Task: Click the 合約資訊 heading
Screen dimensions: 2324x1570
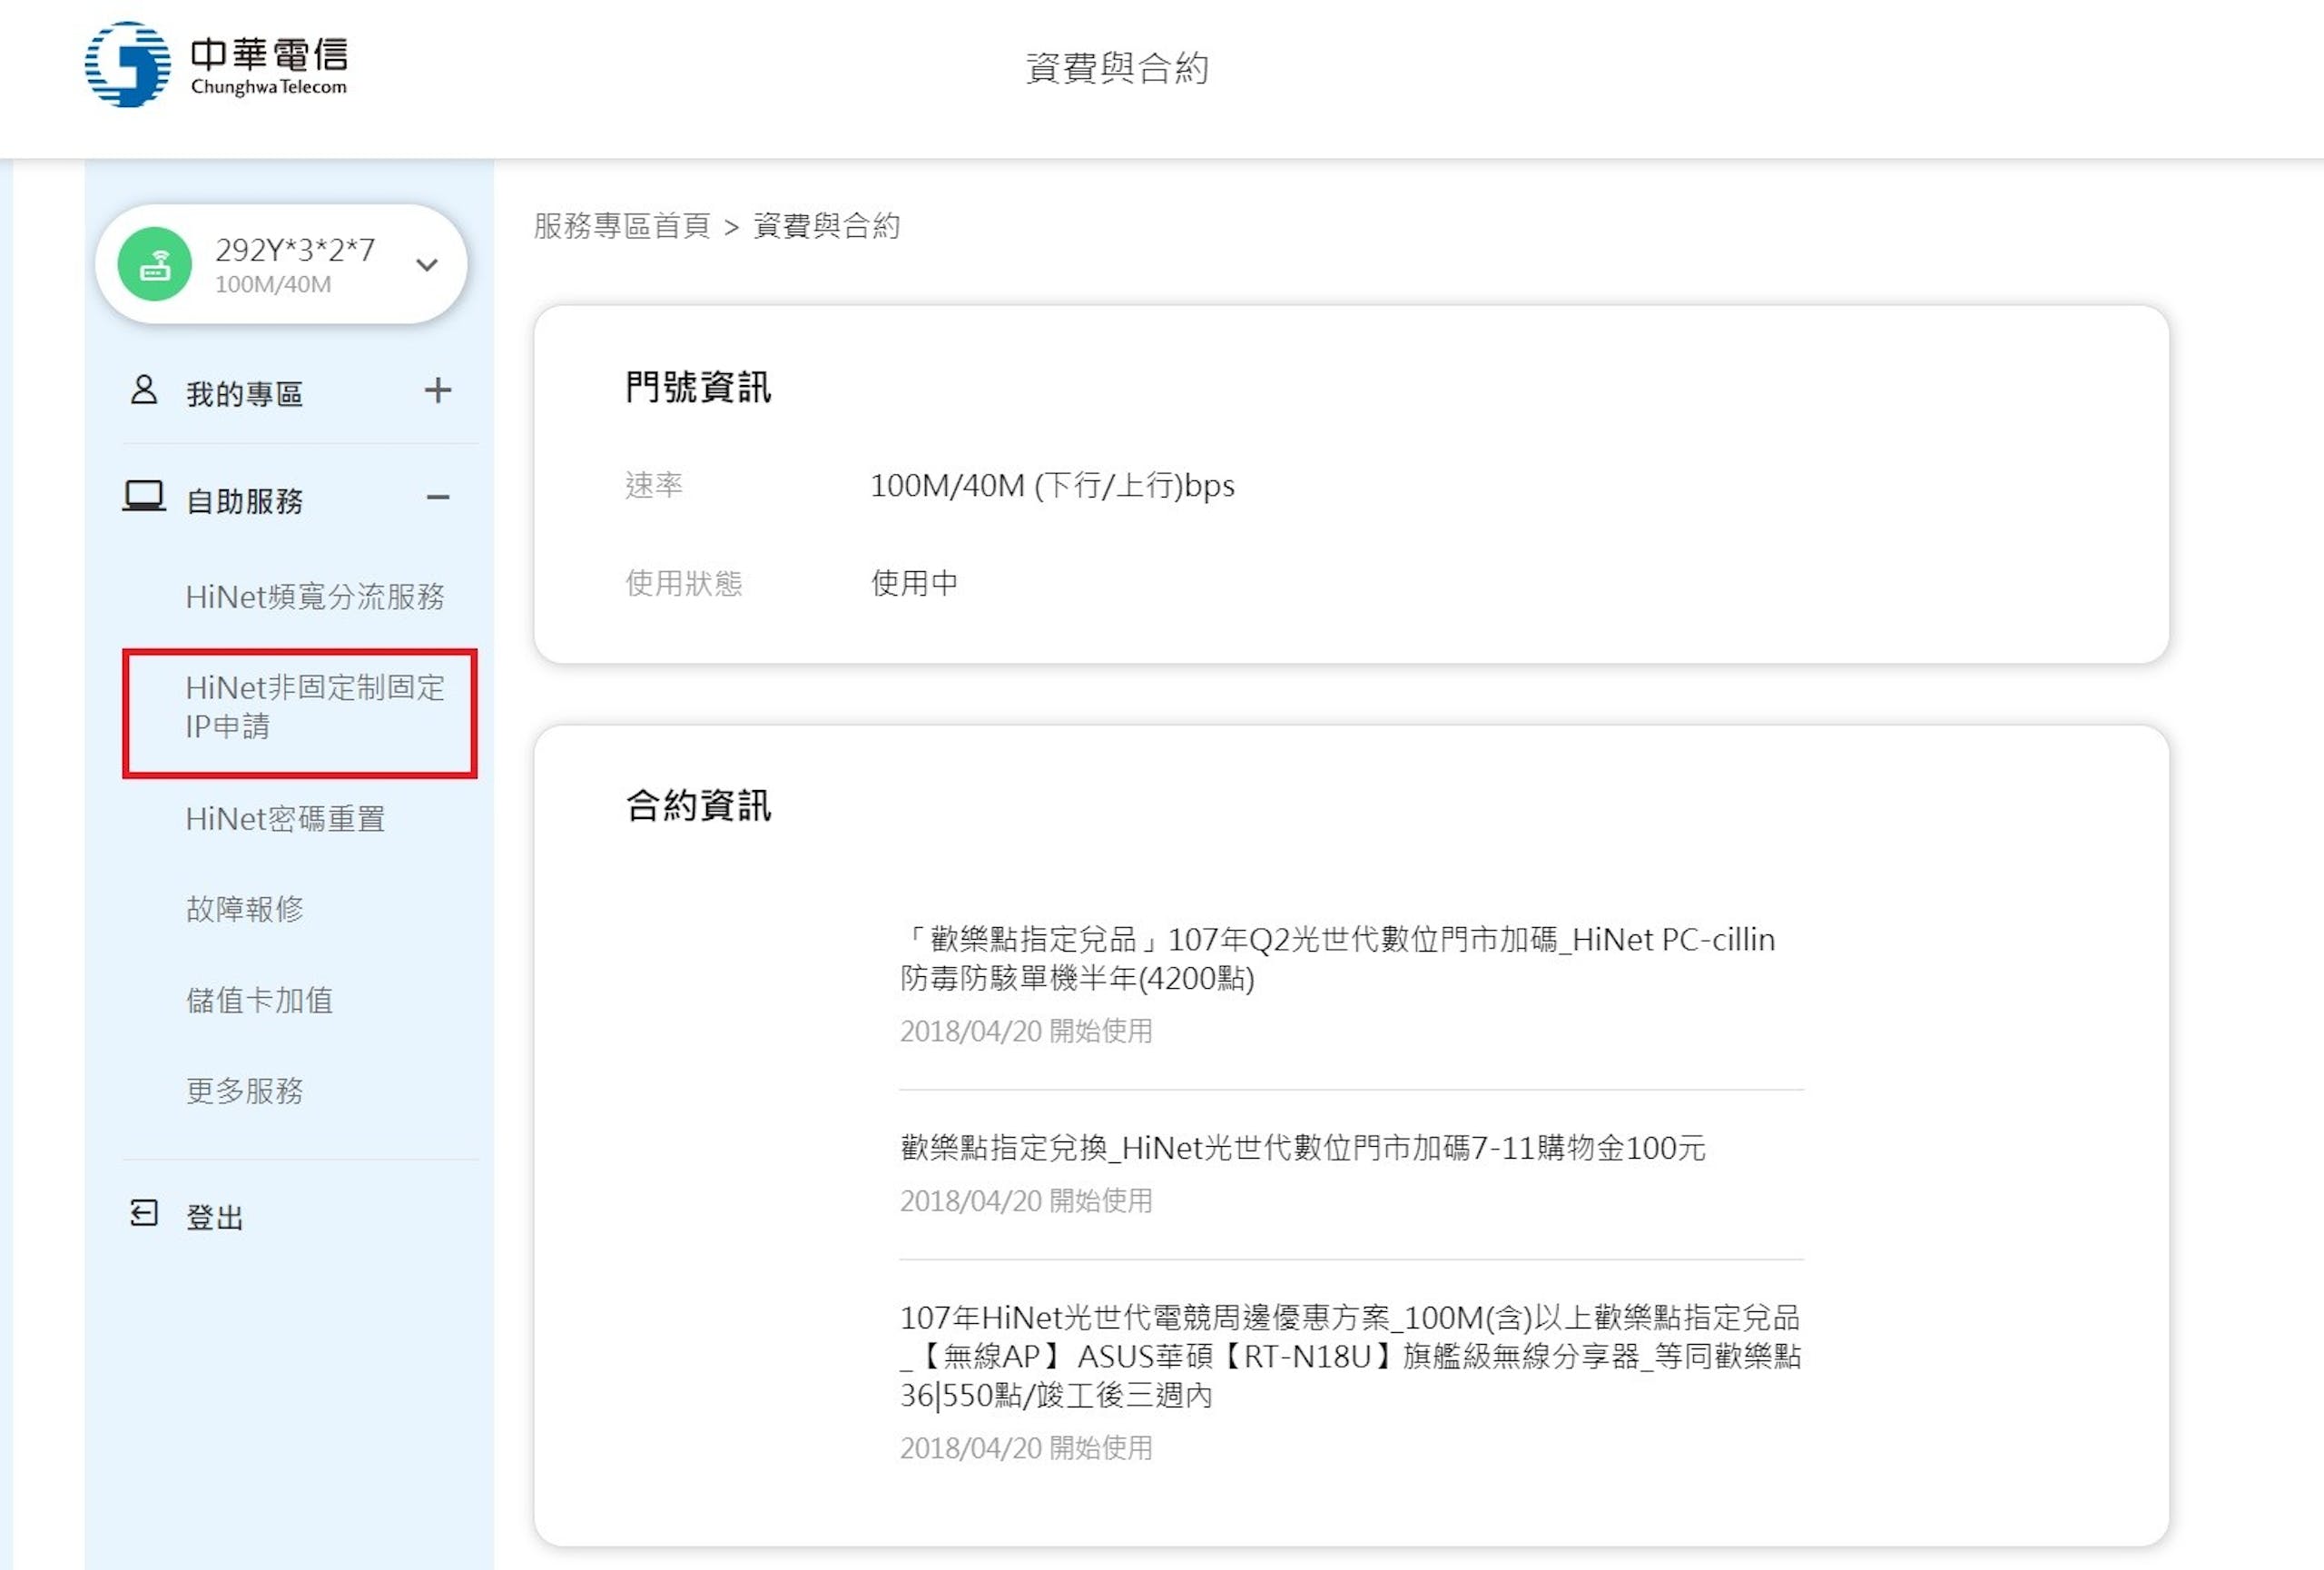Action: tap(698, 805)
